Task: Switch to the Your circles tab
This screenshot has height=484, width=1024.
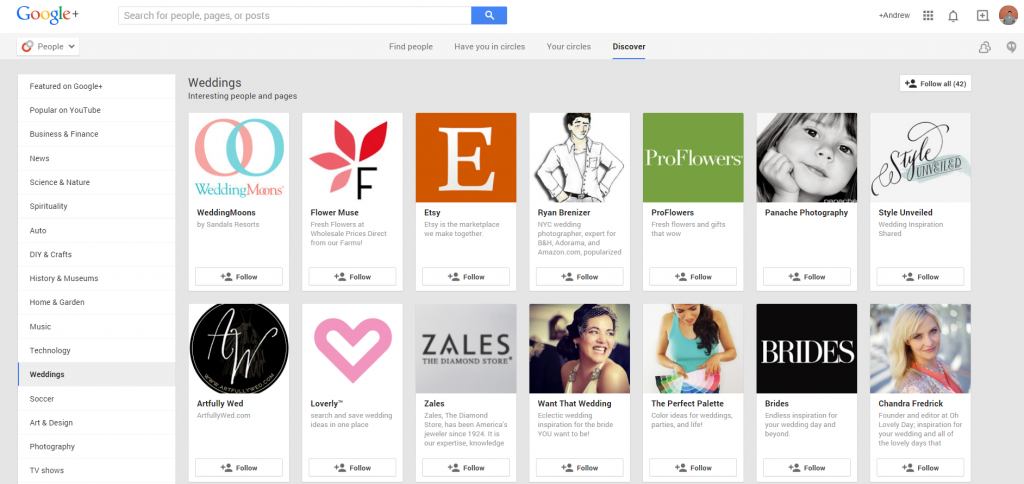Action: pos(569,46)
